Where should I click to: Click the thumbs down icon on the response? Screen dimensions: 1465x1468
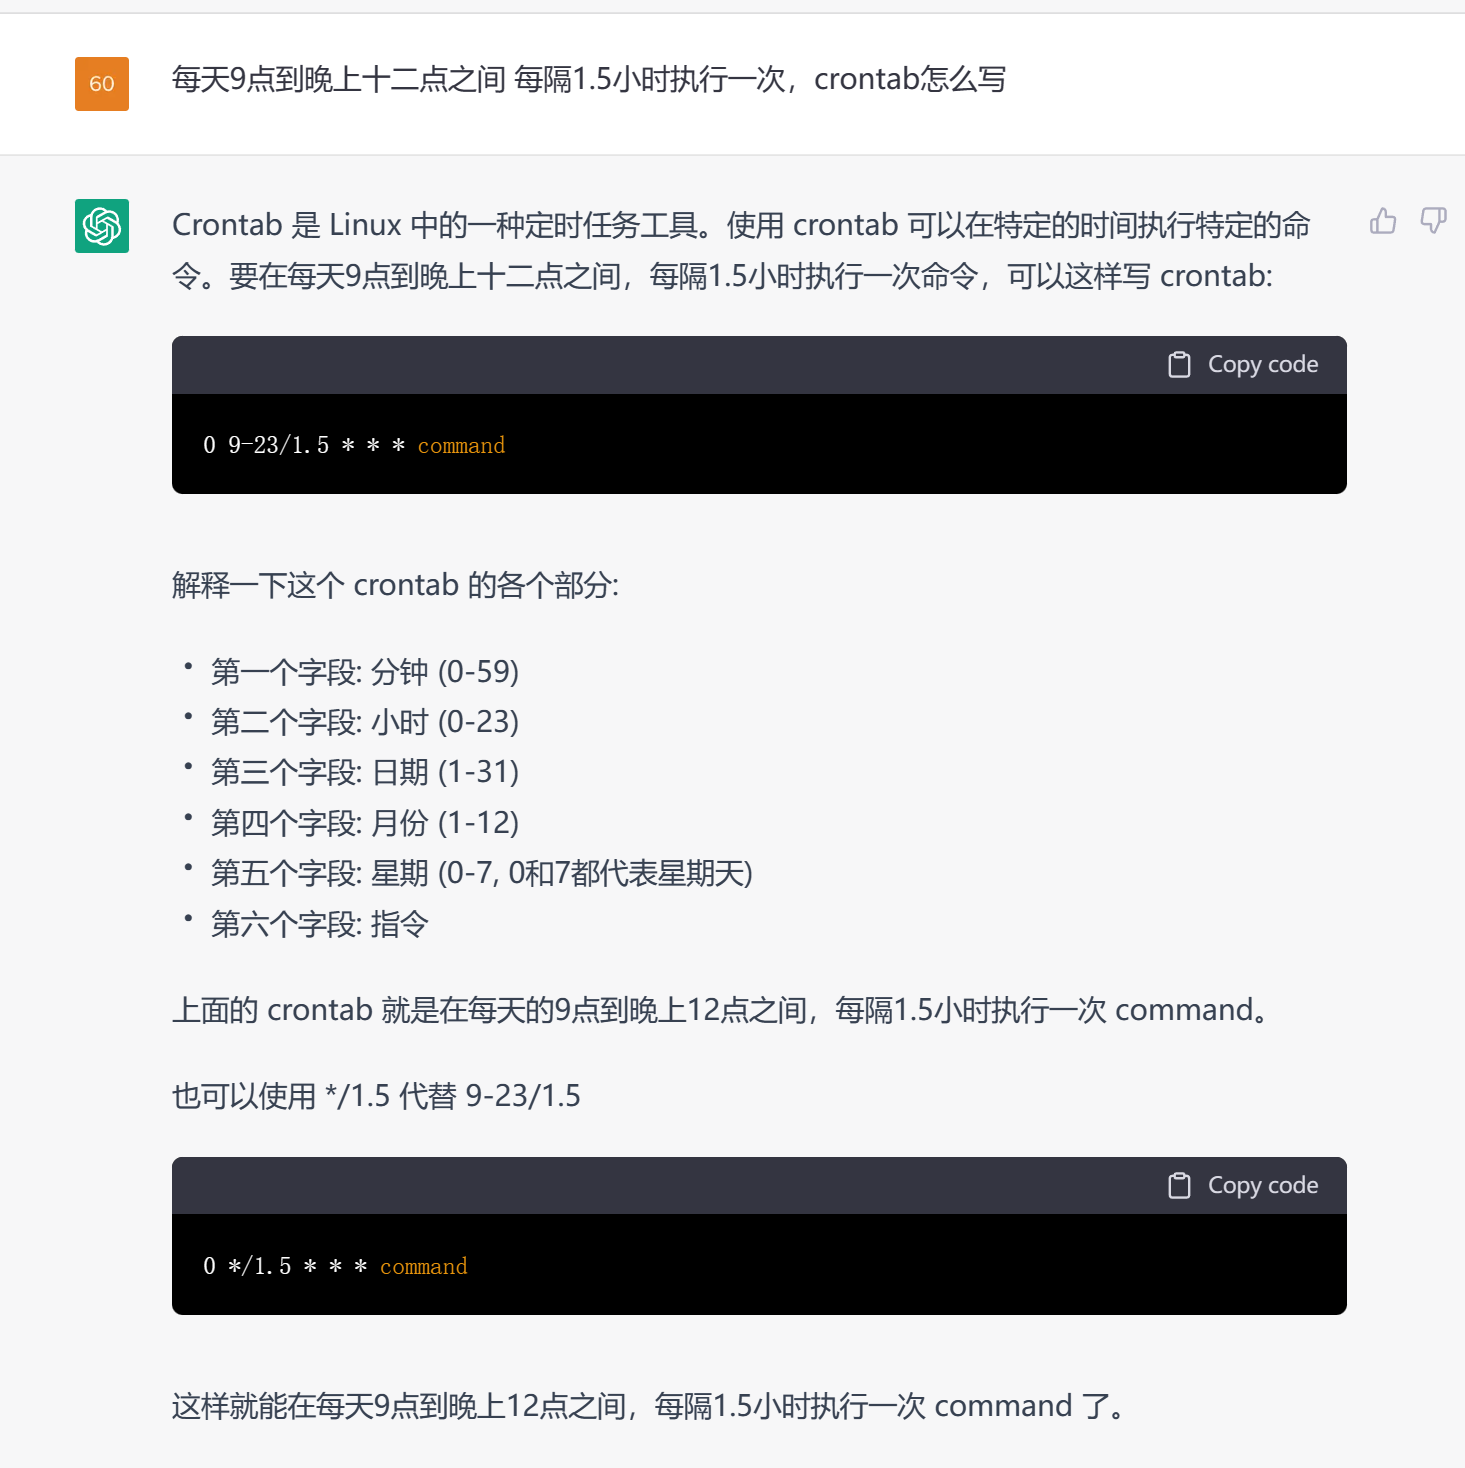pos(1433,221)
